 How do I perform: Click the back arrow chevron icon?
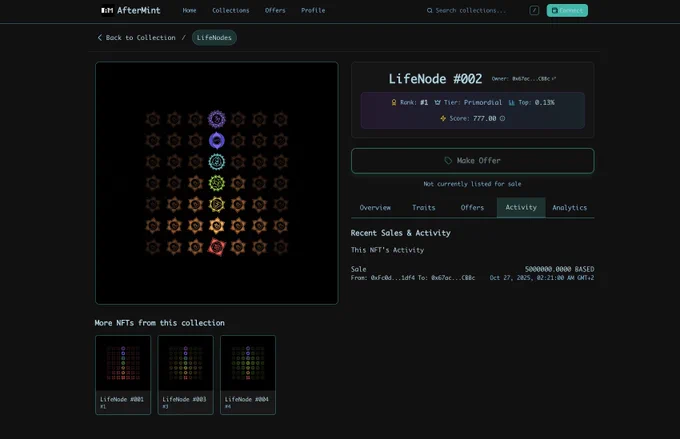(100, 38)
